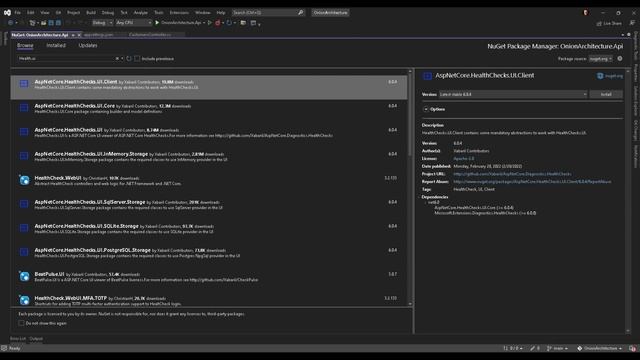The width and height of the screenshot is (640, 360).
Task: Check Do not show this again
Action: 21,323
